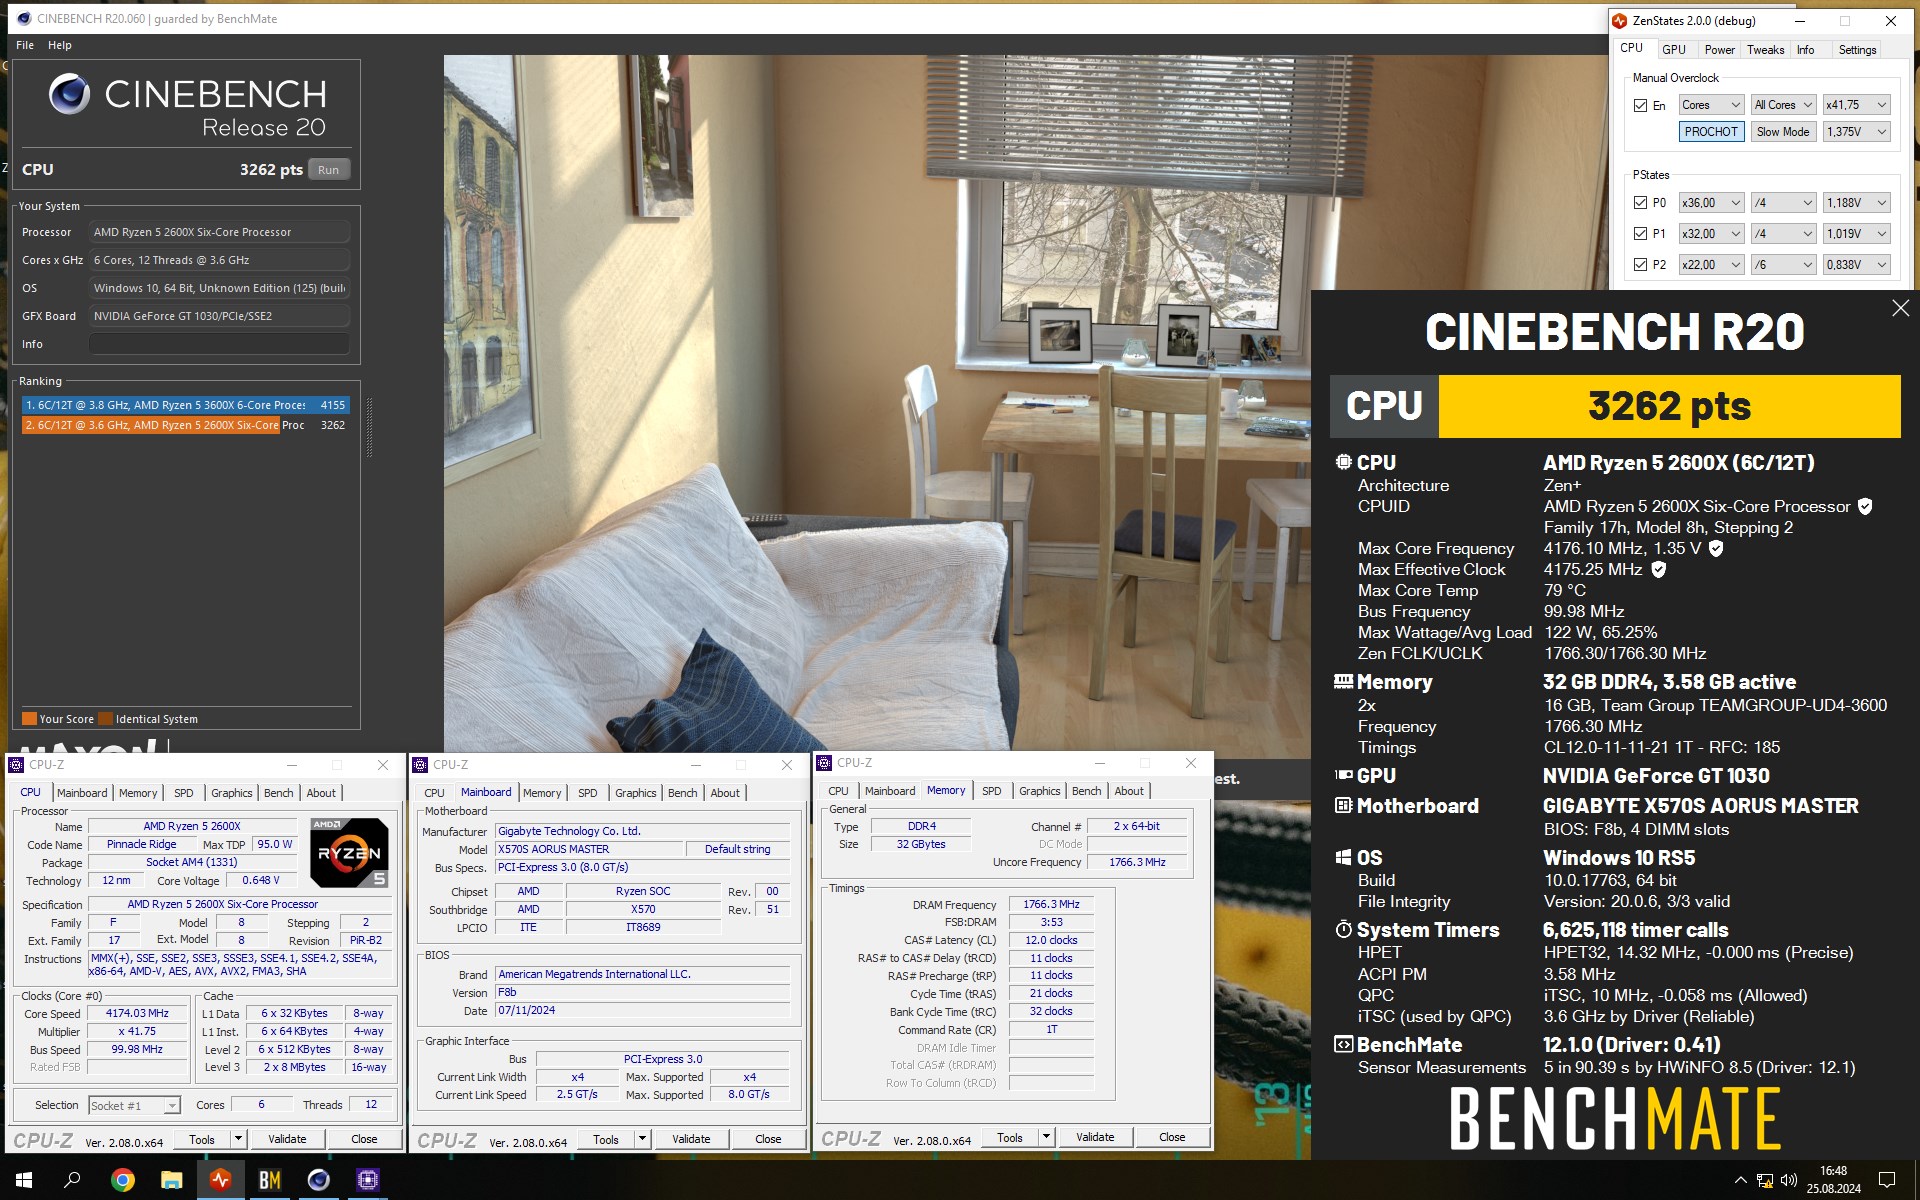Toggle the P1 PState checkbox

(x=1640, y=233)
